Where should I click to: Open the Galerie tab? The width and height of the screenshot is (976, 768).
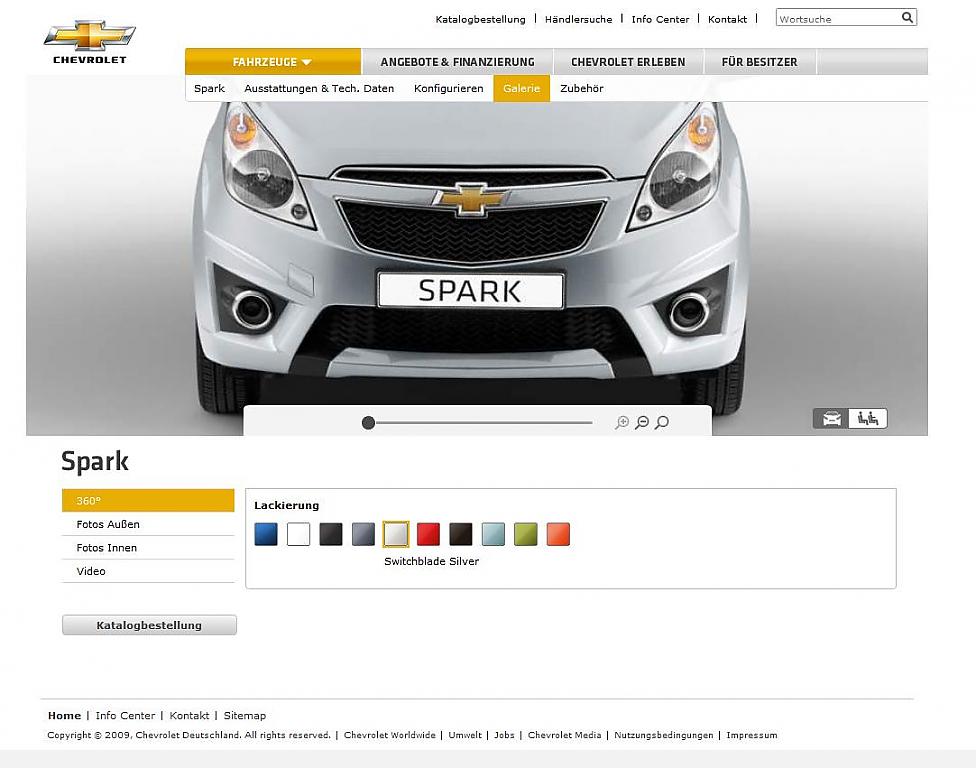tap(521, 88)
